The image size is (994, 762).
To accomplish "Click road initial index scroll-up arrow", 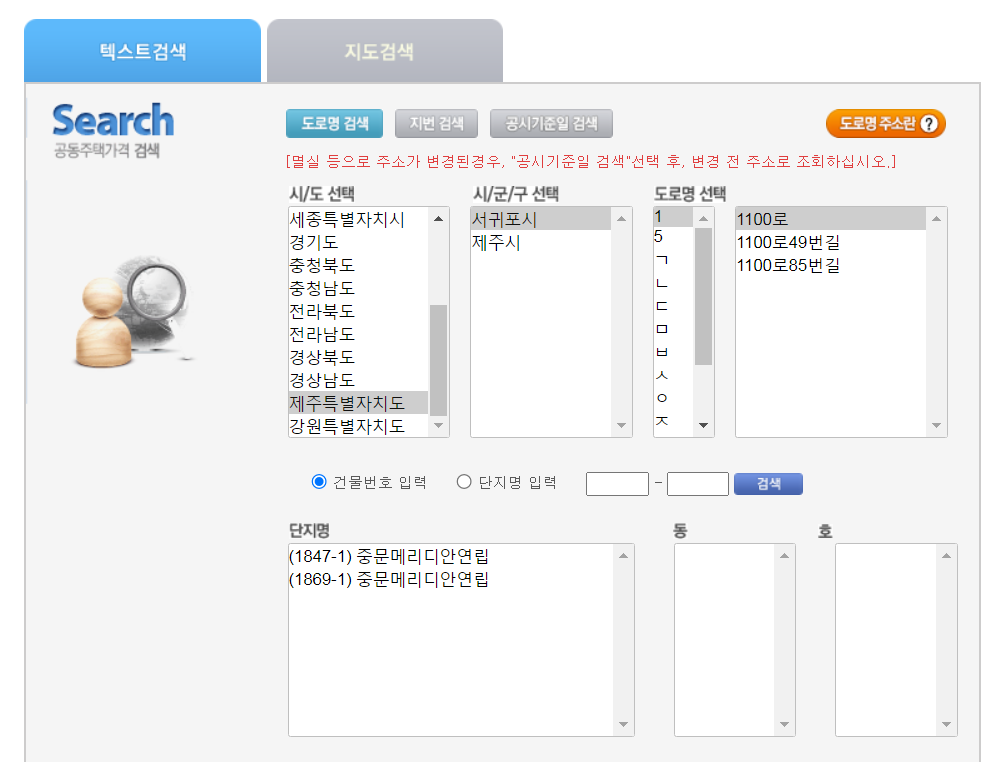I will tap(703, 219).
